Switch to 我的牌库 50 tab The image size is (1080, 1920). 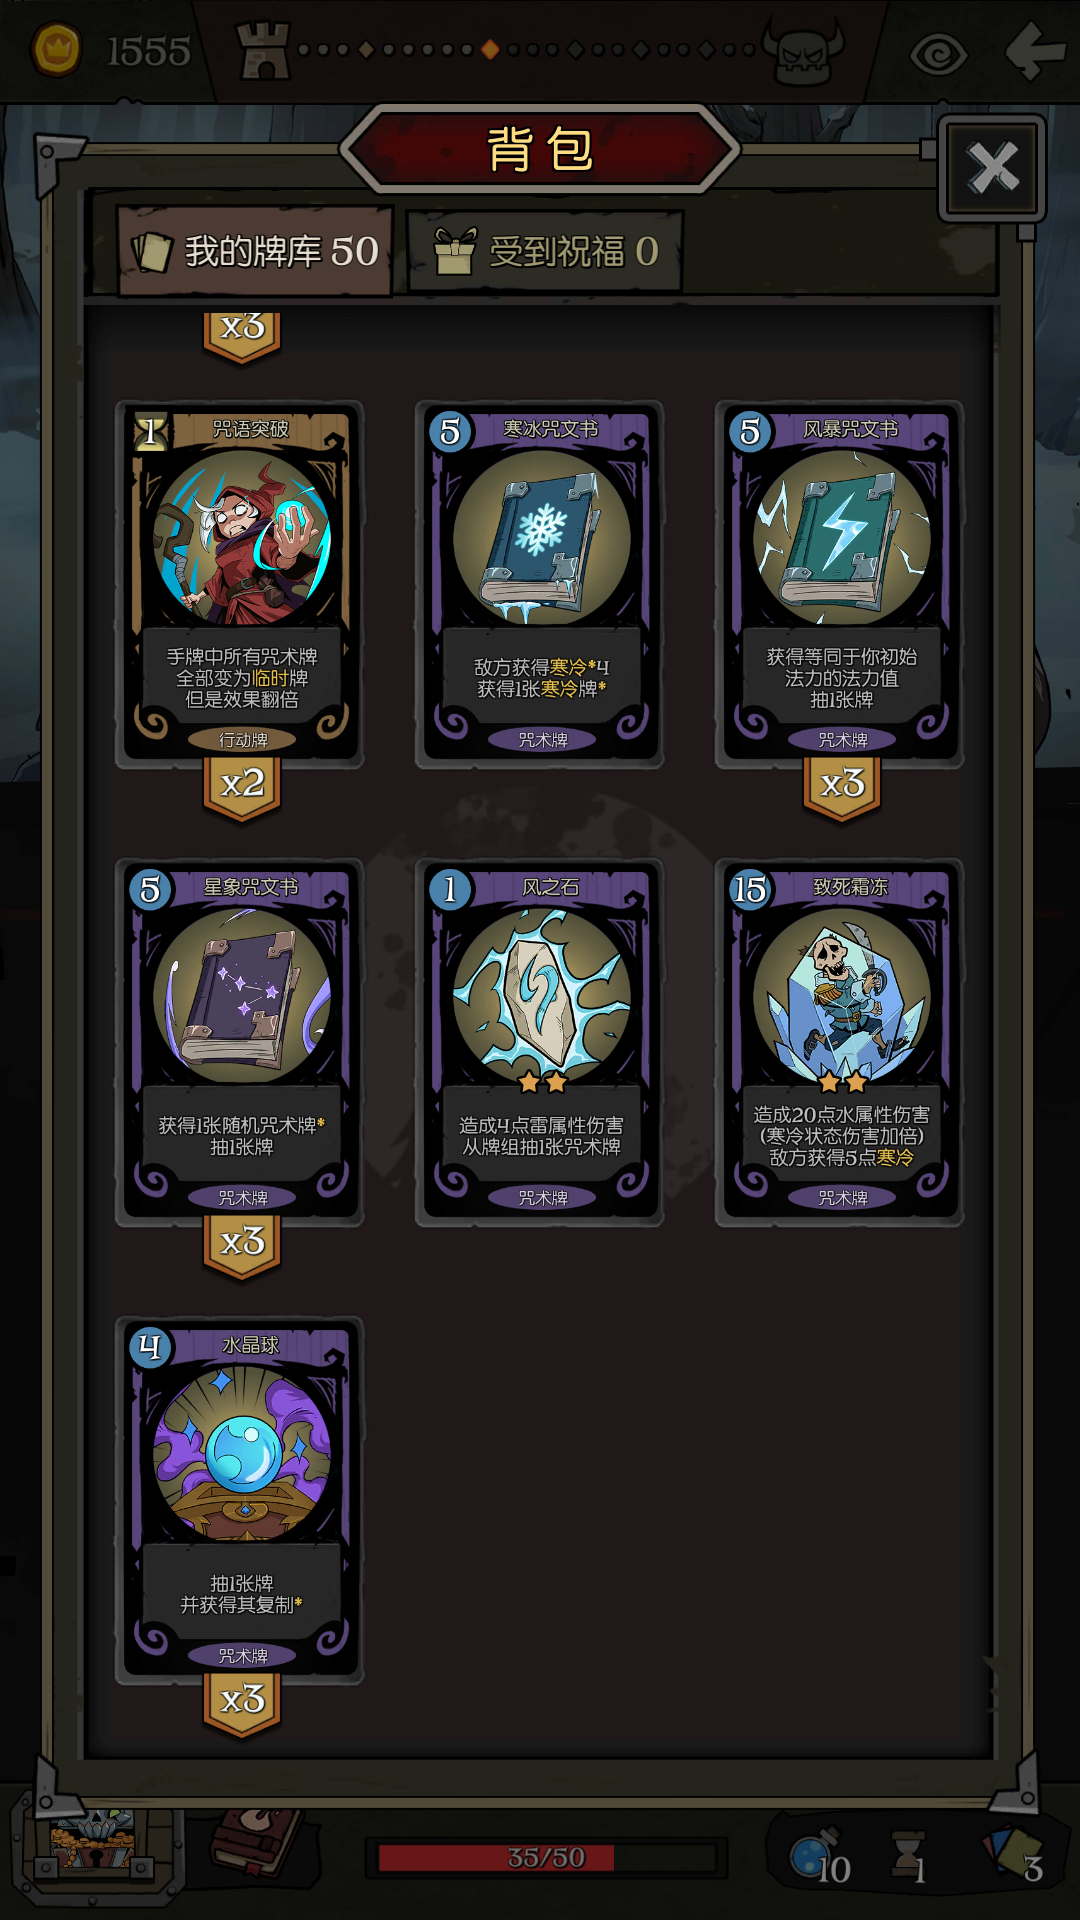tap(255, 251)
